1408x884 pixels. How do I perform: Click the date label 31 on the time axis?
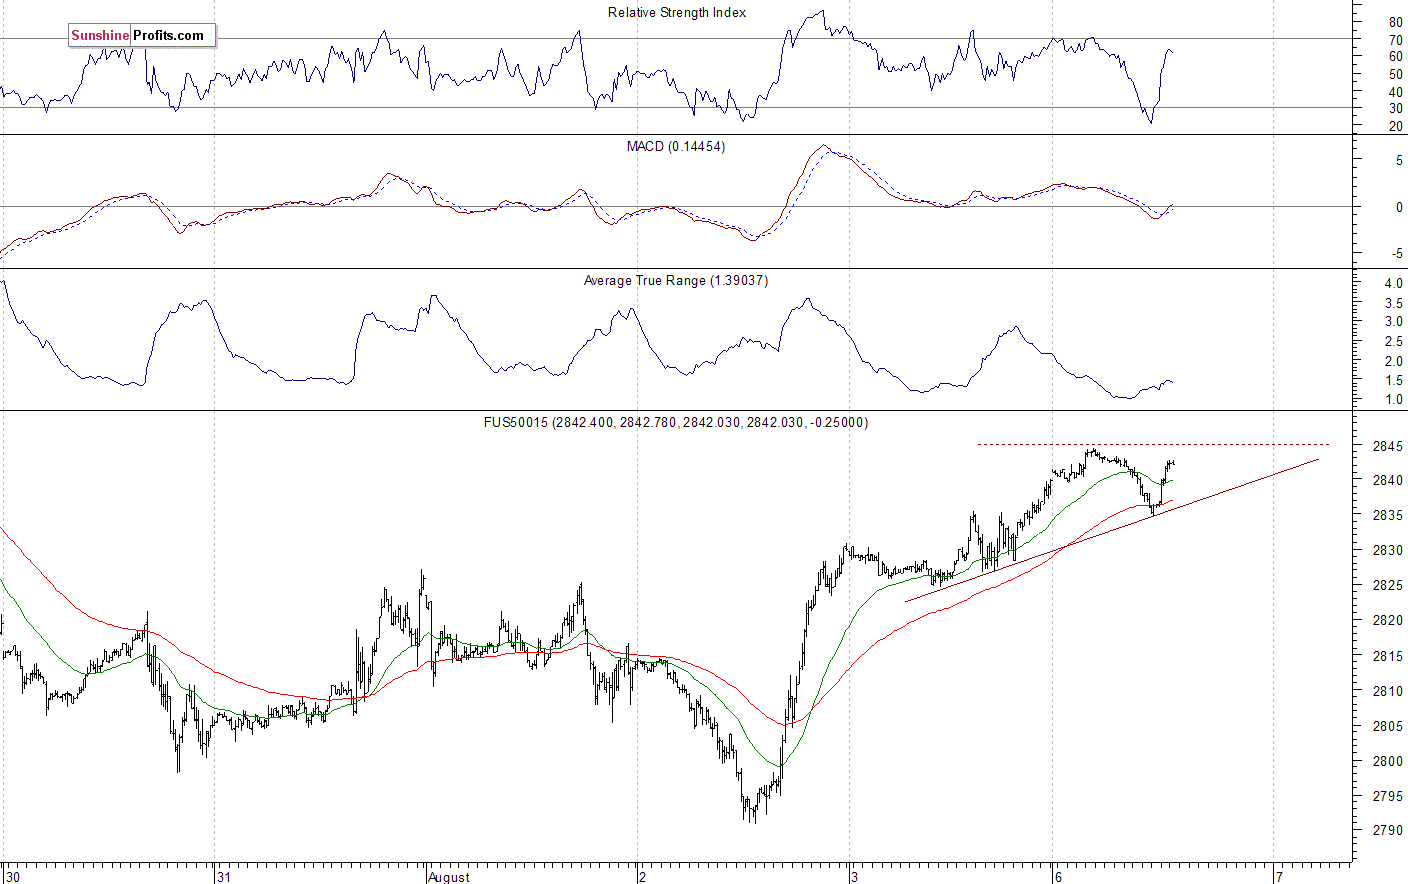click(224, 877)
